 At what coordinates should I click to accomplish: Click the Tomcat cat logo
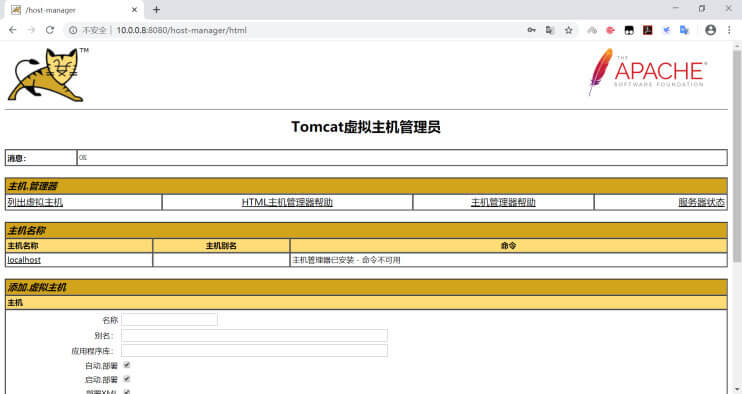coord(48,74)
